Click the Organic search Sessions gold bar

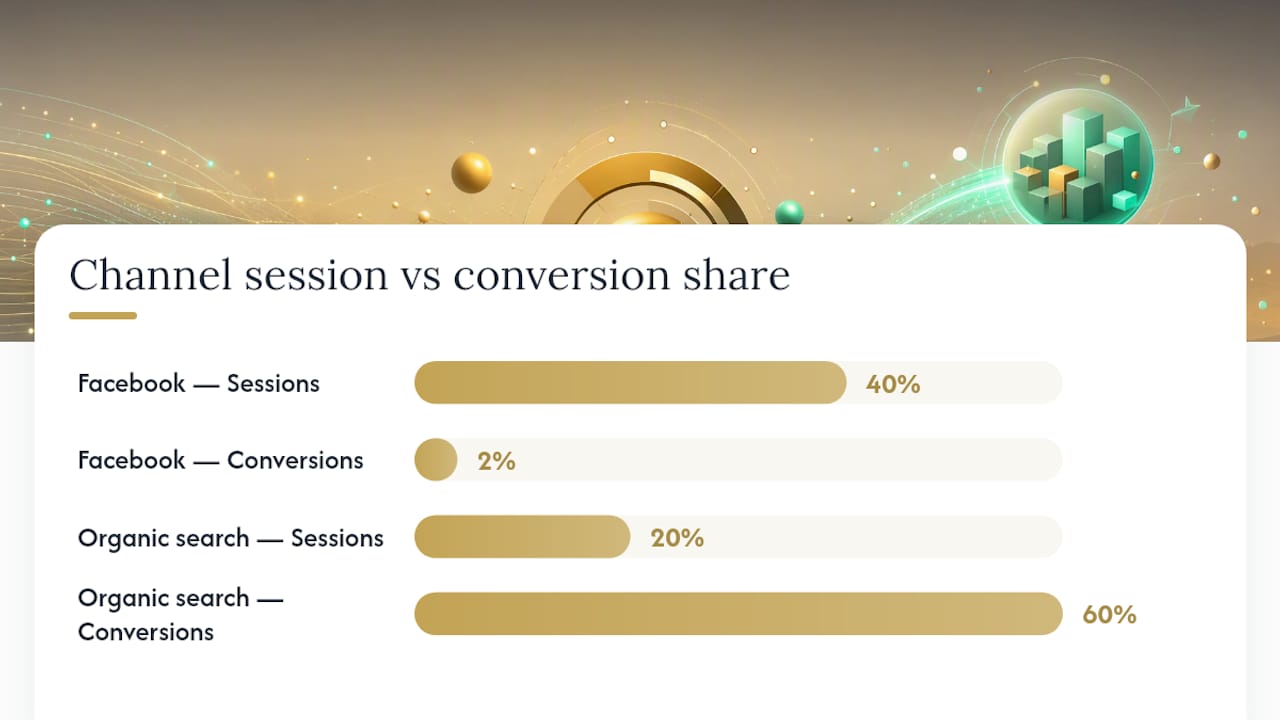click(x=523, y=537)
